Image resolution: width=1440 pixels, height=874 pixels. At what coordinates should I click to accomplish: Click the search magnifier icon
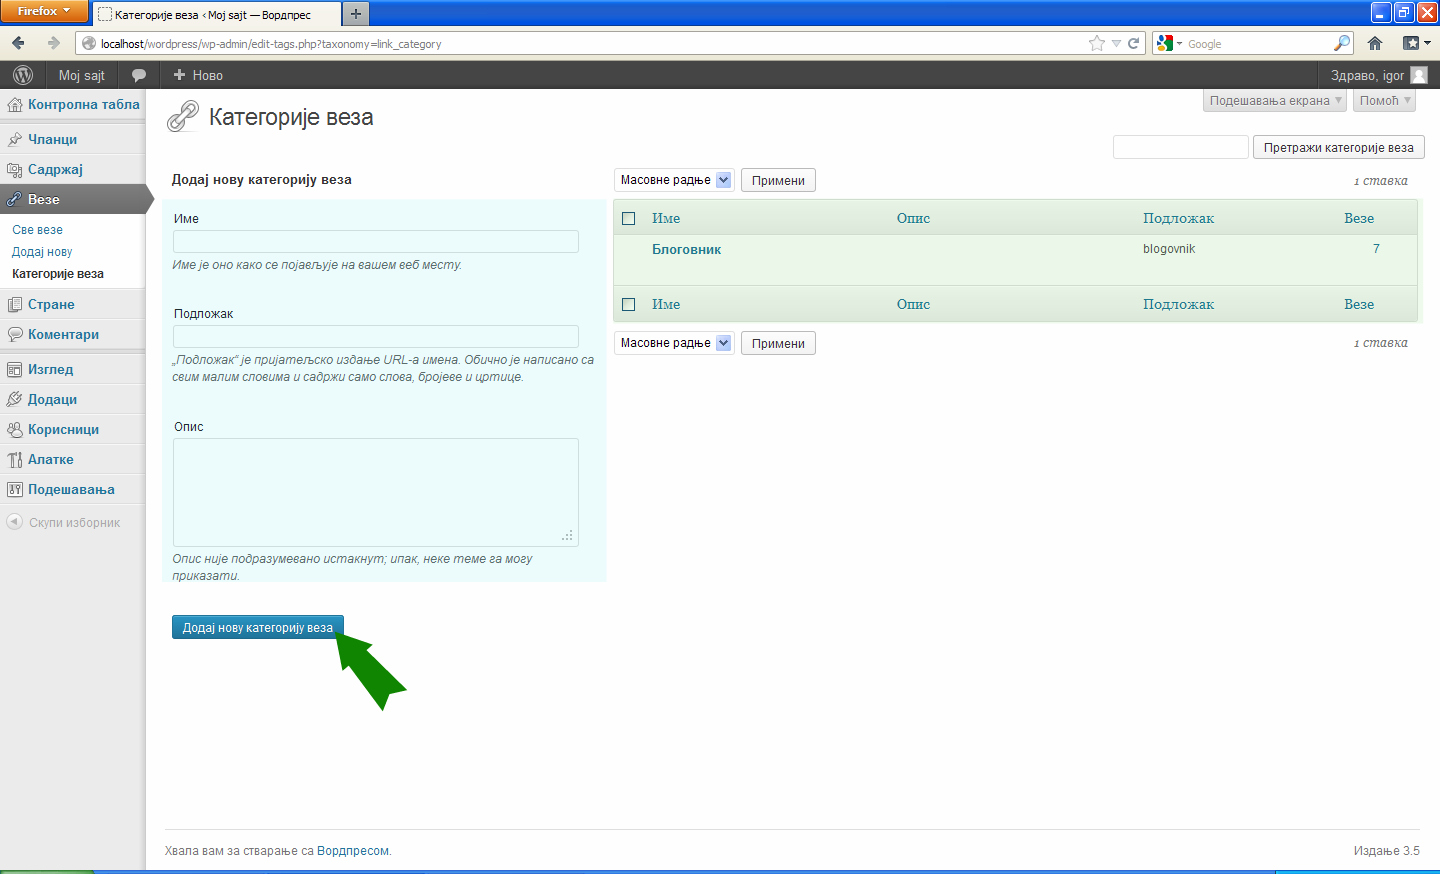[1342, 43]
